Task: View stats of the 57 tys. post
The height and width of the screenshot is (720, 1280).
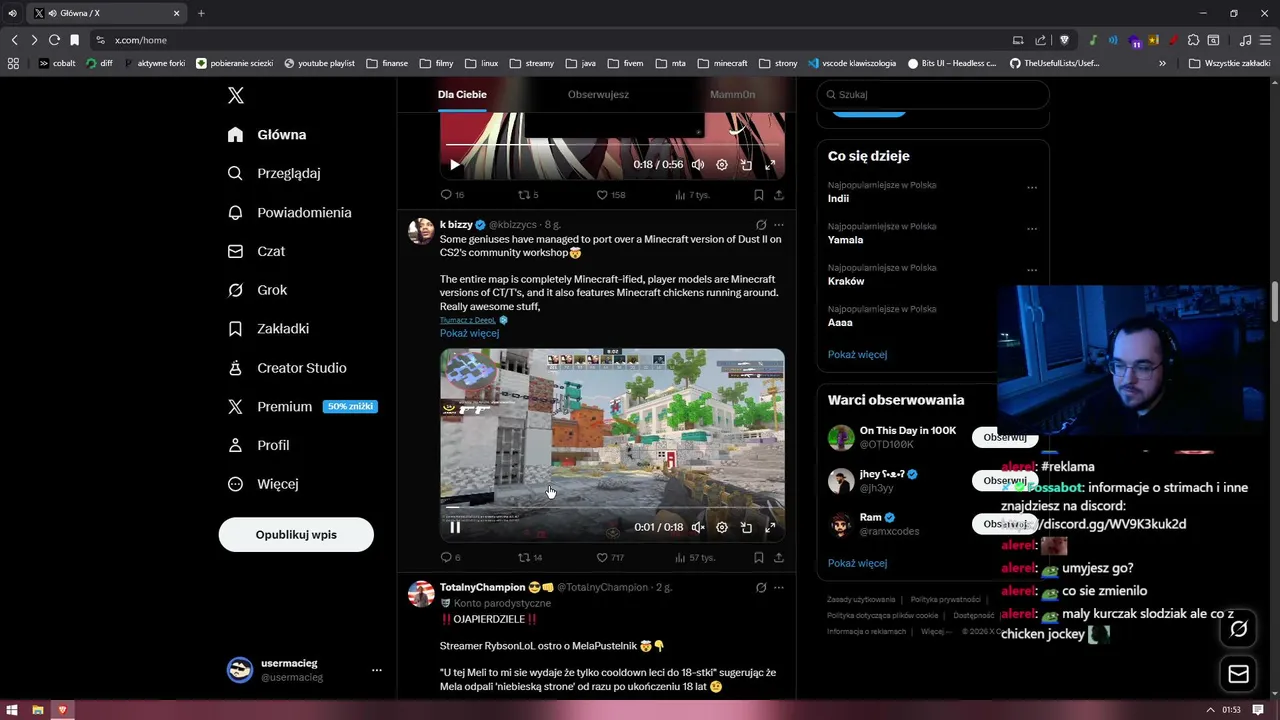Action: tap(695, 557)
